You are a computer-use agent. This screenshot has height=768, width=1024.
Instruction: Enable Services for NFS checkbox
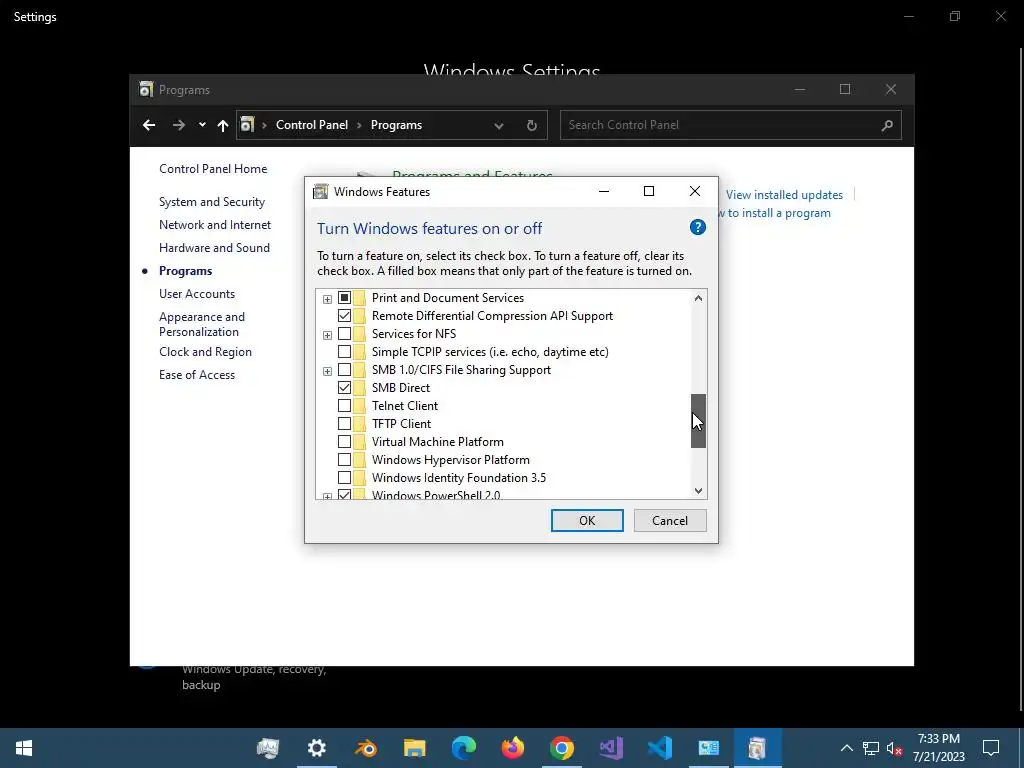344,334
